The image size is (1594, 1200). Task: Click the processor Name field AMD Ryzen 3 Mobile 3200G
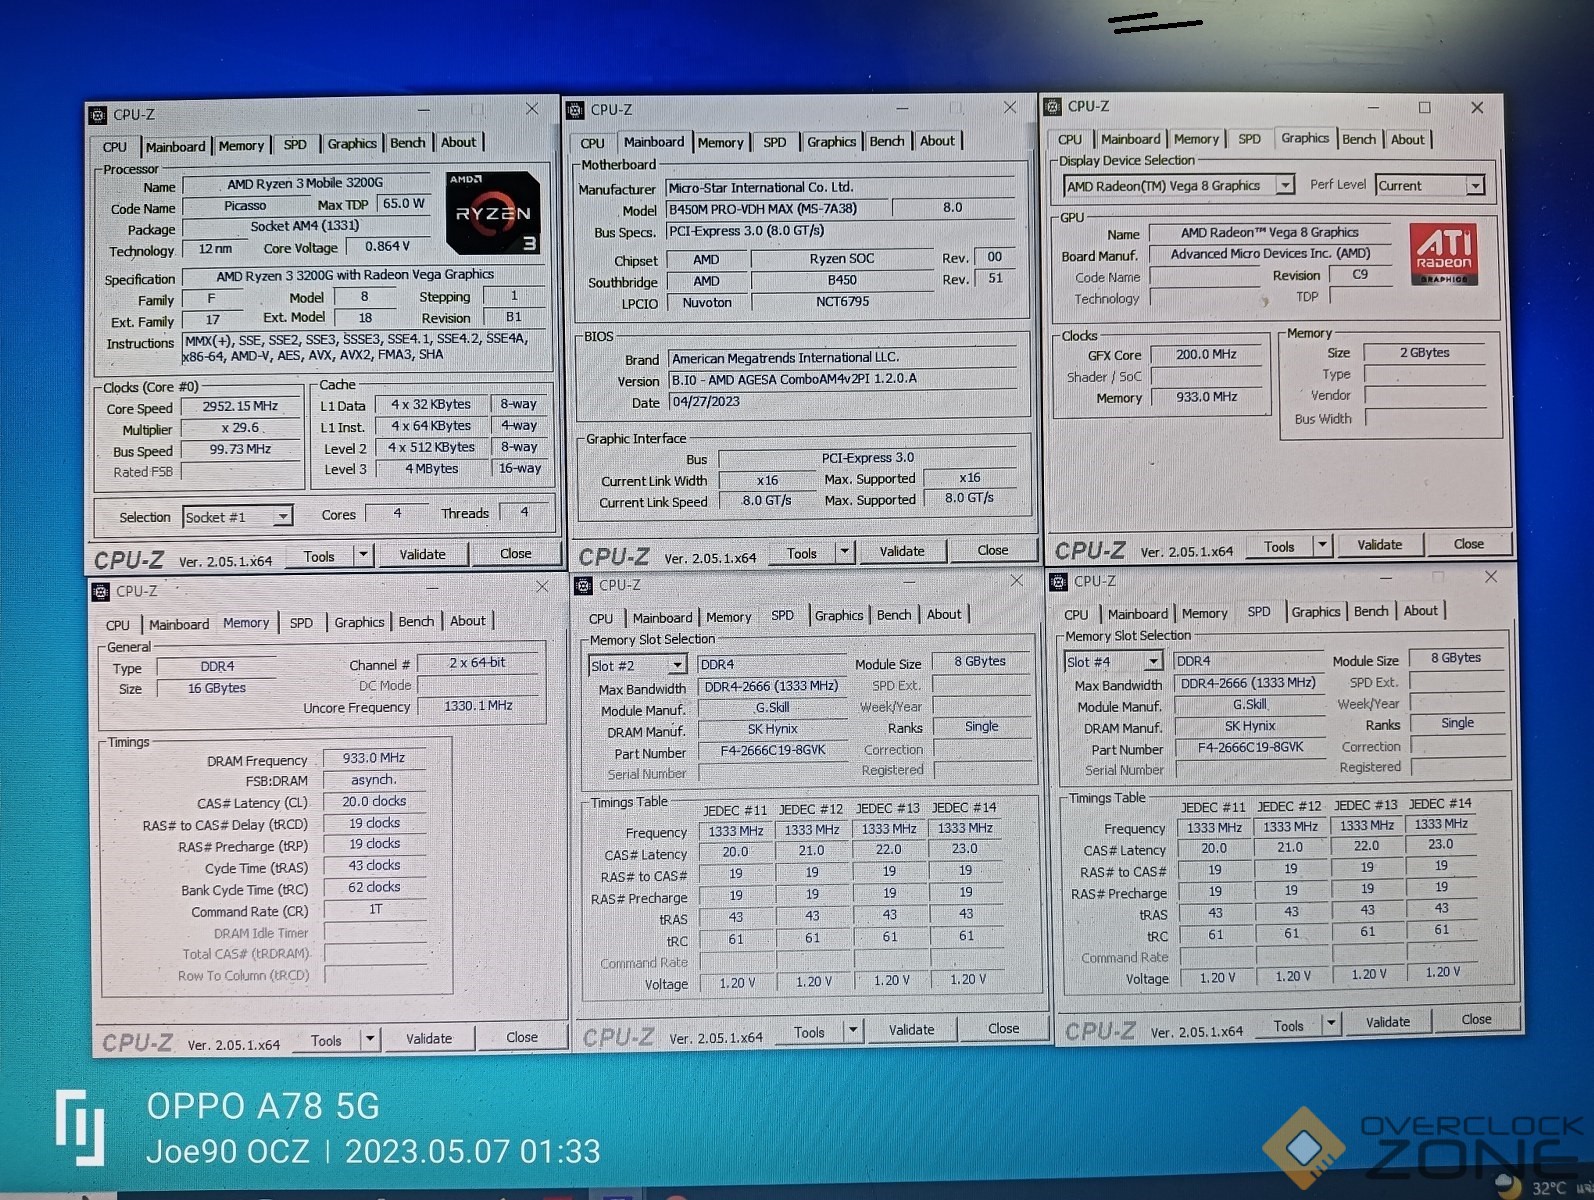pyautogui.click(x=305, y=184)
